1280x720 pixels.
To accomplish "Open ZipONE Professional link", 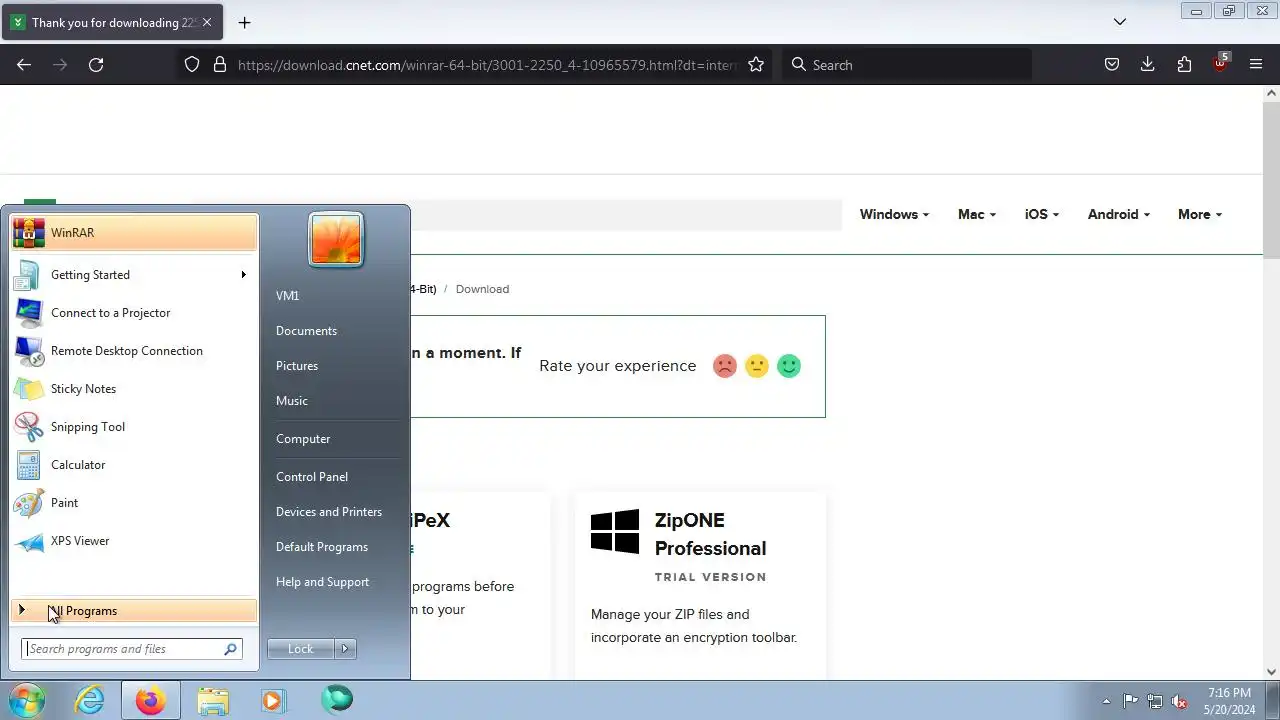I will tap(710, 534).
